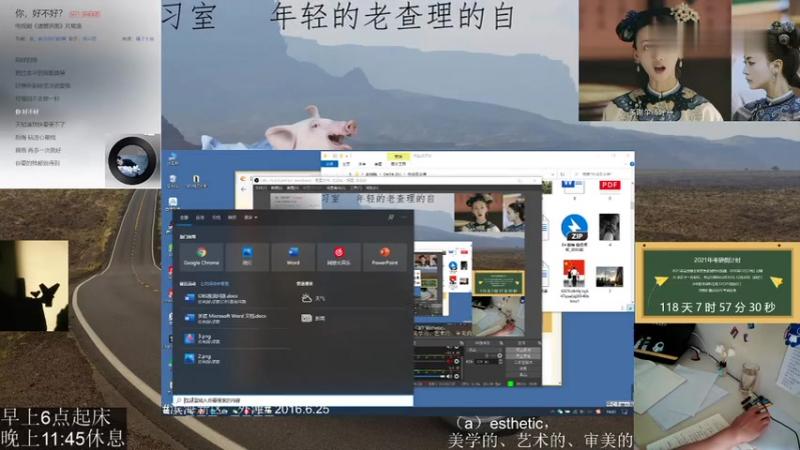Open the recent 2.png image item
This screenshot has width=800, height=450.
tap(236, 359)
